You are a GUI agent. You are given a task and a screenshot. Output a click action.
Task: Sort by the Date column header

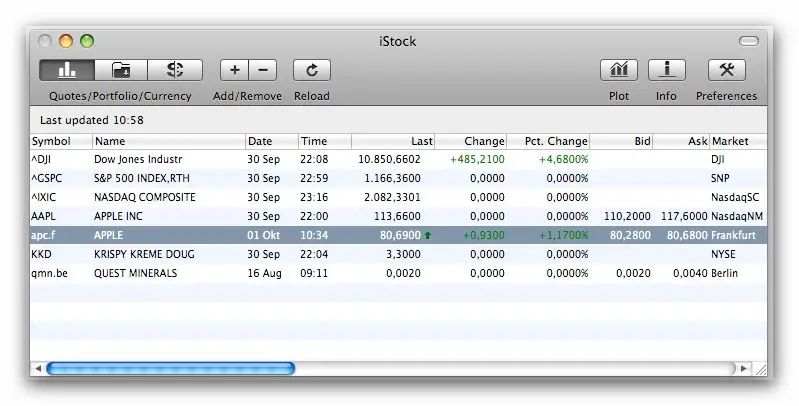(272, 141)
